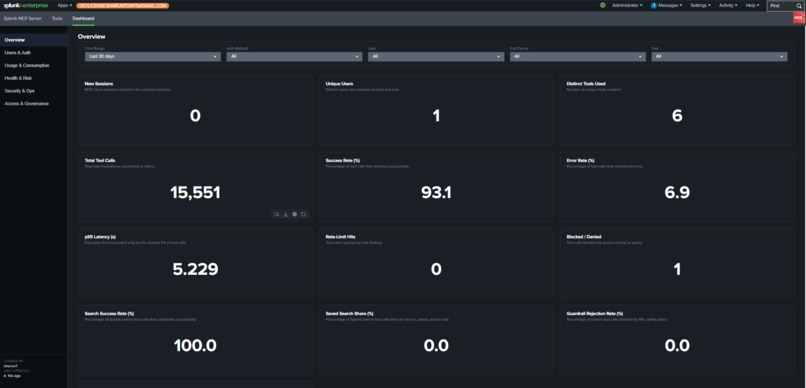Click the Saved Search Share (%) title

350,313
